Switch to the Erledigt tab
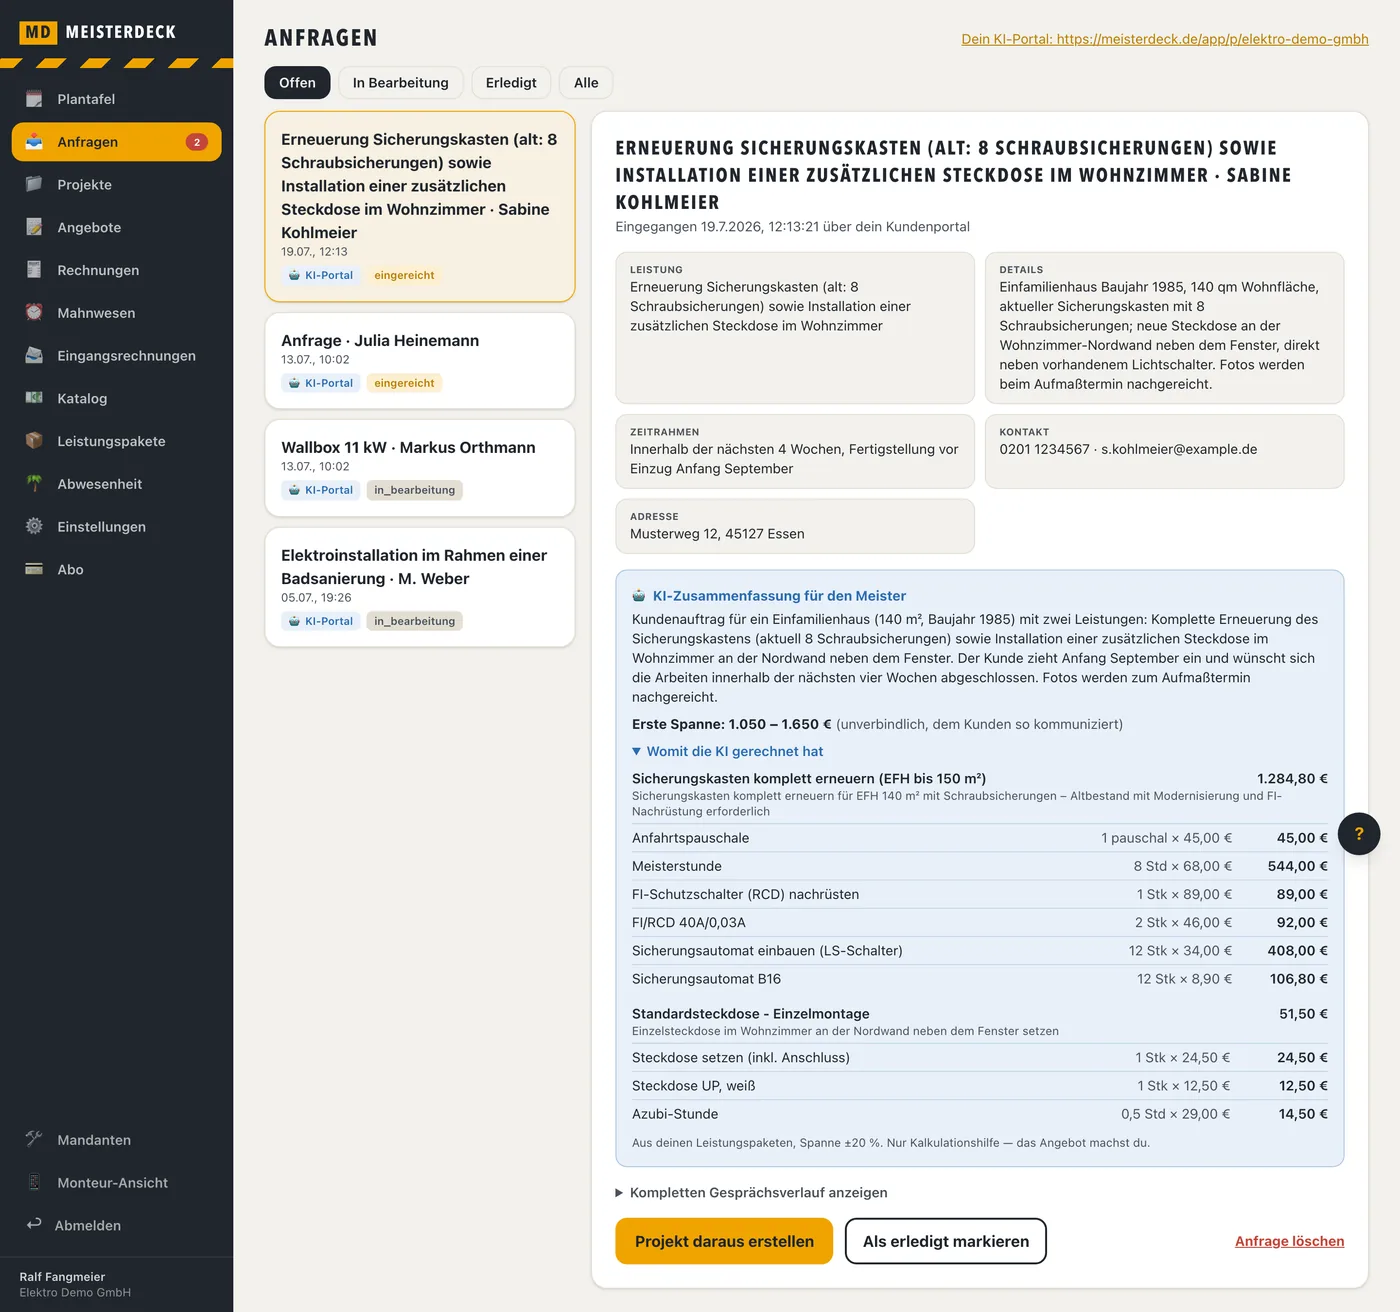 (511, 83)
